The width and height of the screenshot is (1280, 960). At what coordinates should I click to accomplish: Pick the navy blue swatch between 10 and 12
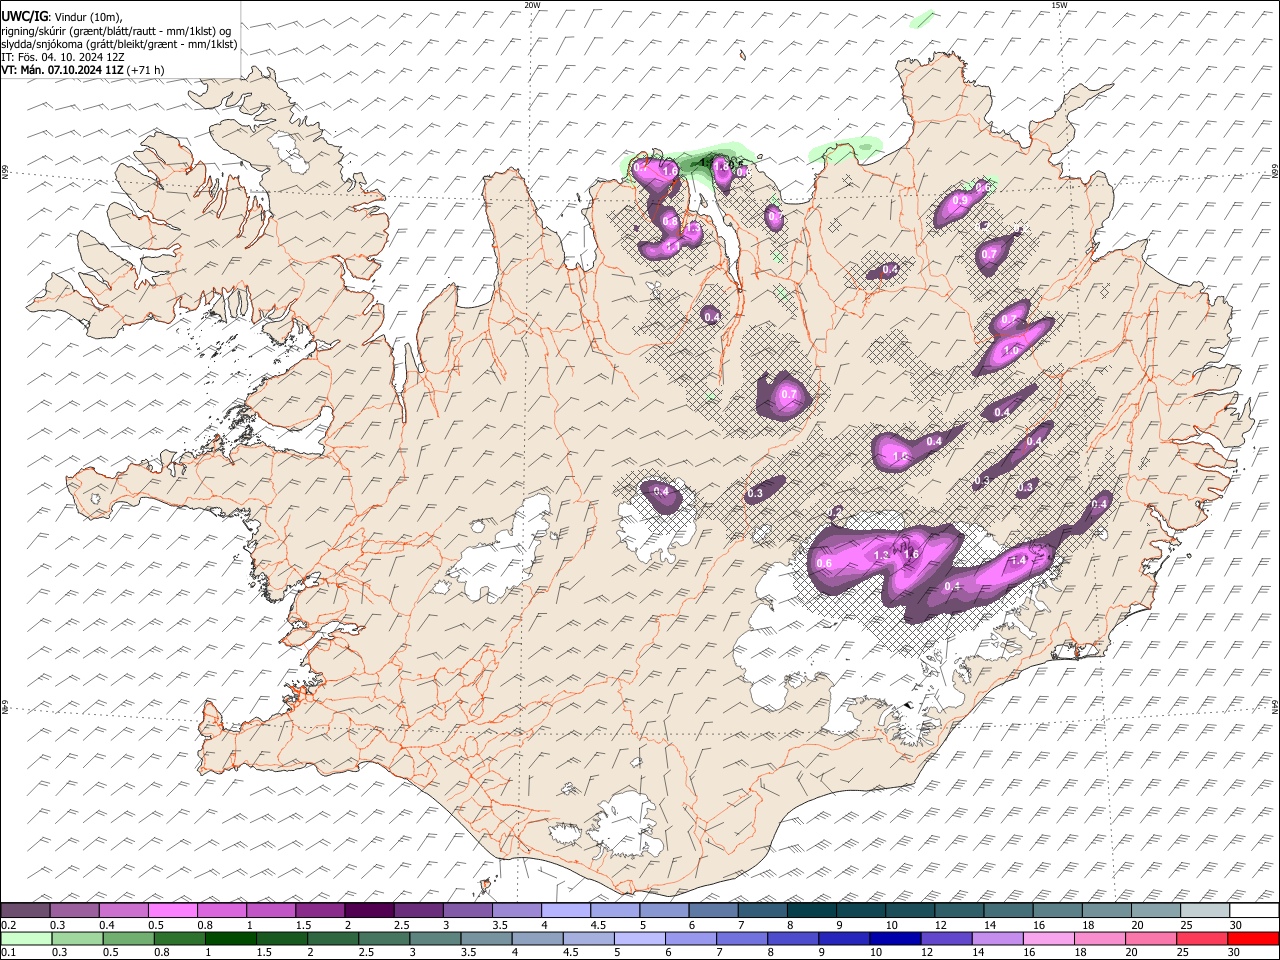[895, 939]
